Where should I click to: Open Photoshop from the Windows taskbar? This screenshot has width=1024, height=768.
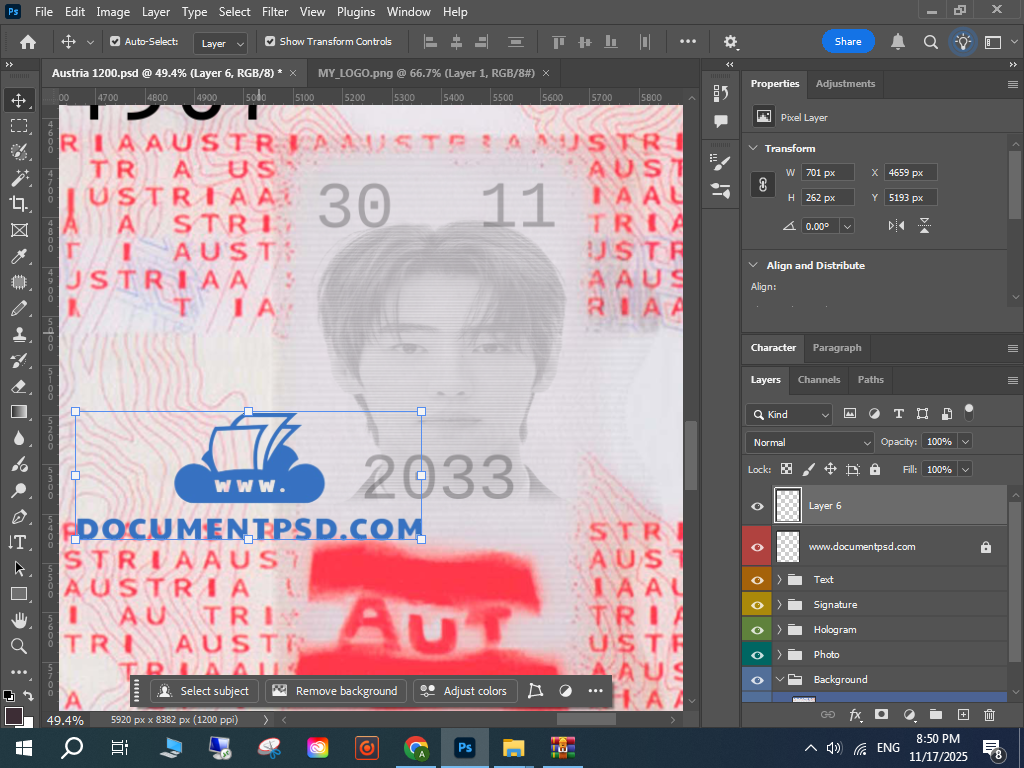[x=464, y=747]
